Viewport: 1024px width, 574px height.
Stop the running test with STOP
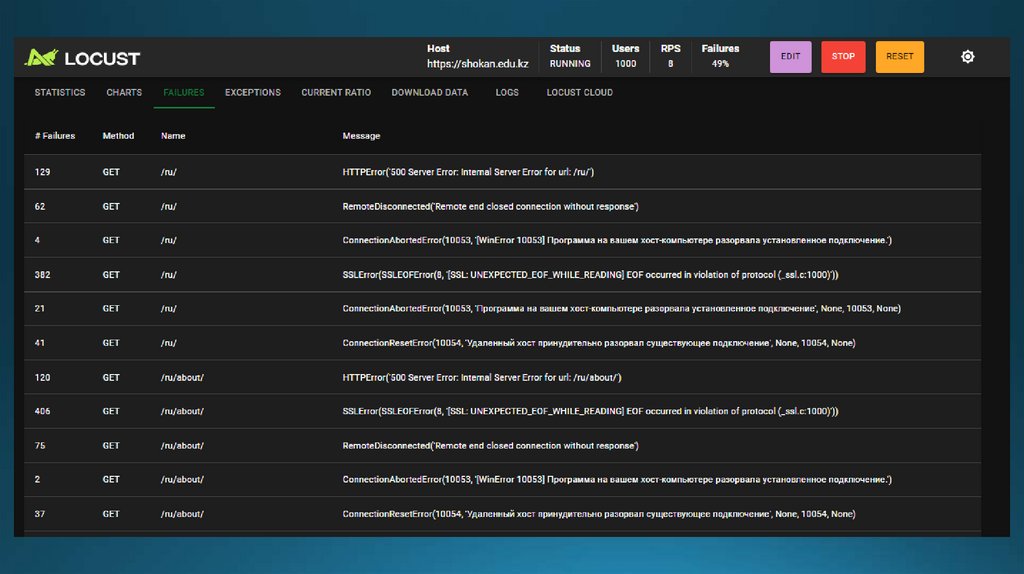click(843, 57)
